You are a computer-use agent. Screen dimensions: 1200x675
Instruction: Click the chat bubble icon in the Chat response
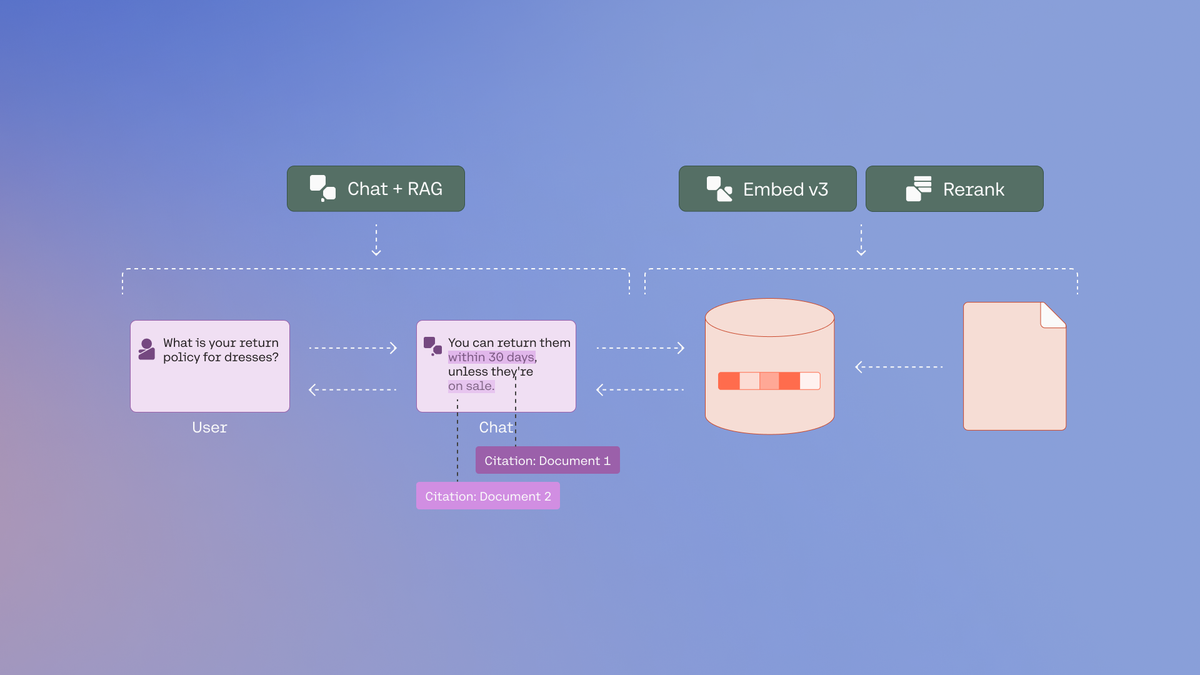pos(433,345)
